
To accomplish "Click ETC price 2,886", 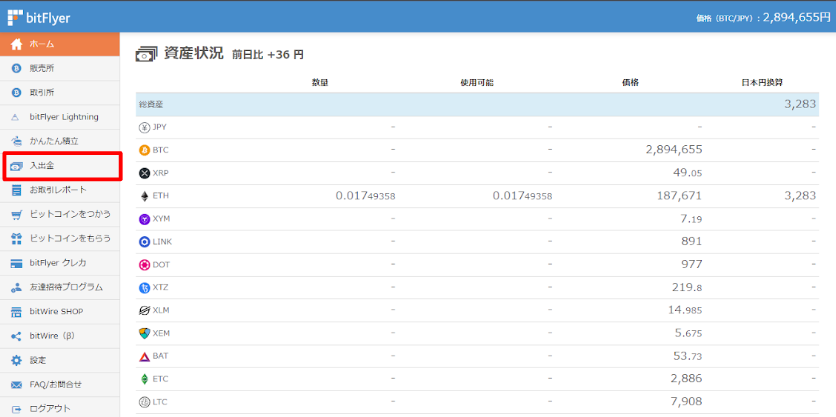I will [x=685, y=379].
